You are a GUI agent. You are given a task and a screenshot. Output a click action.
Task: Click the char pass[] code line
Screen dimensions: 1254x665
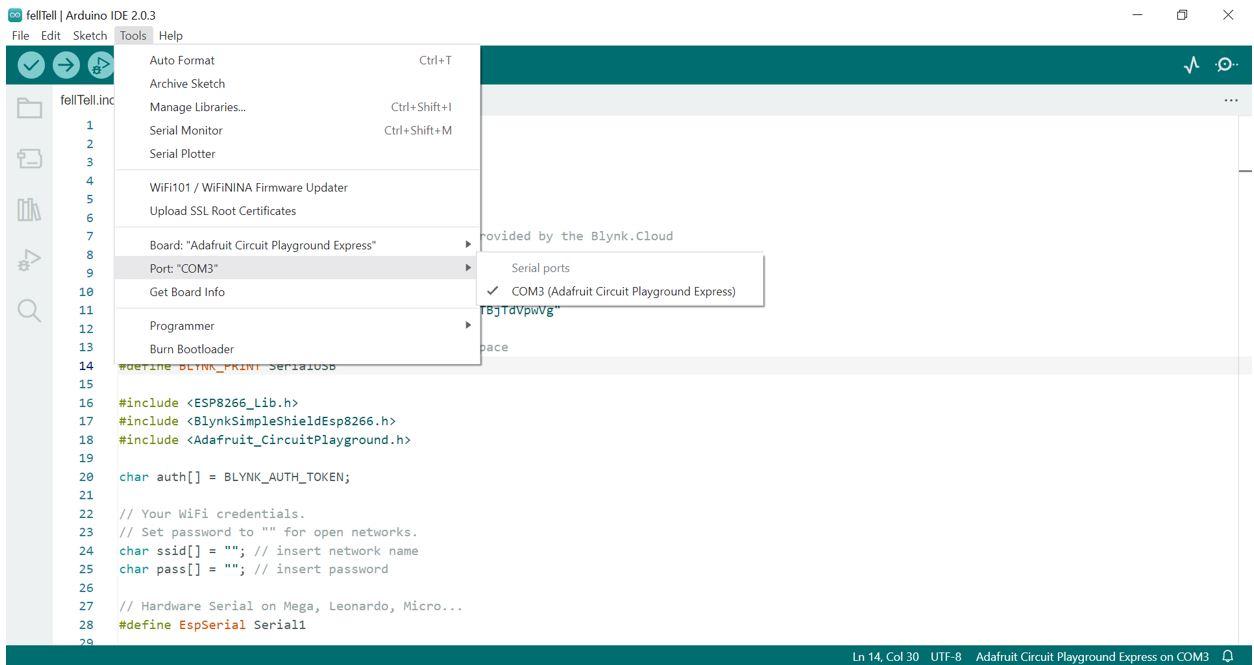point(253,569)
